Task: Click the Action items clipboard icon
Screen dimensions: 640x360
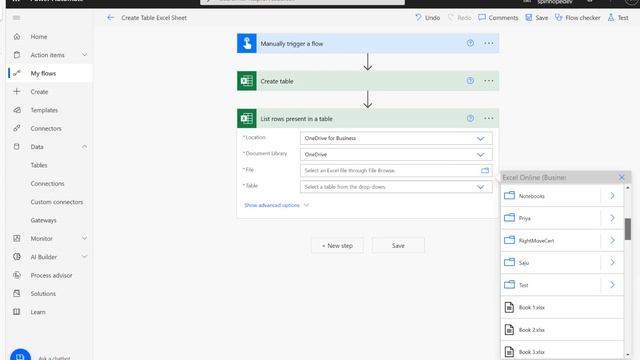Action: (x=17, y=55)
